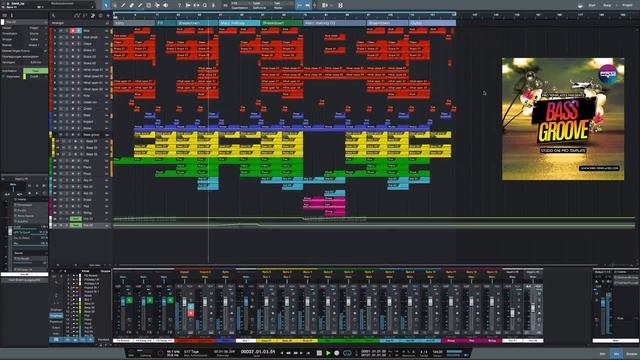Switch to the Project page
The height and width of the screenshot is (360, 640).
pos(627,5)
